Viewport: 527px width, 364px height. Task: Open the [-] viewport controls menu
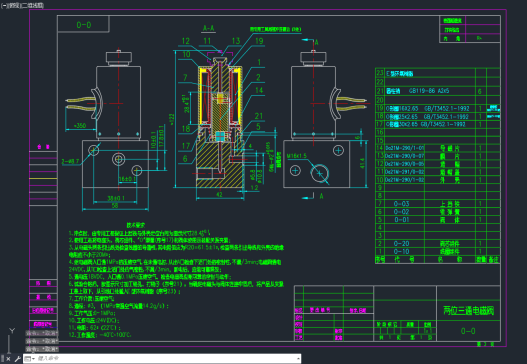pos(4,5)
